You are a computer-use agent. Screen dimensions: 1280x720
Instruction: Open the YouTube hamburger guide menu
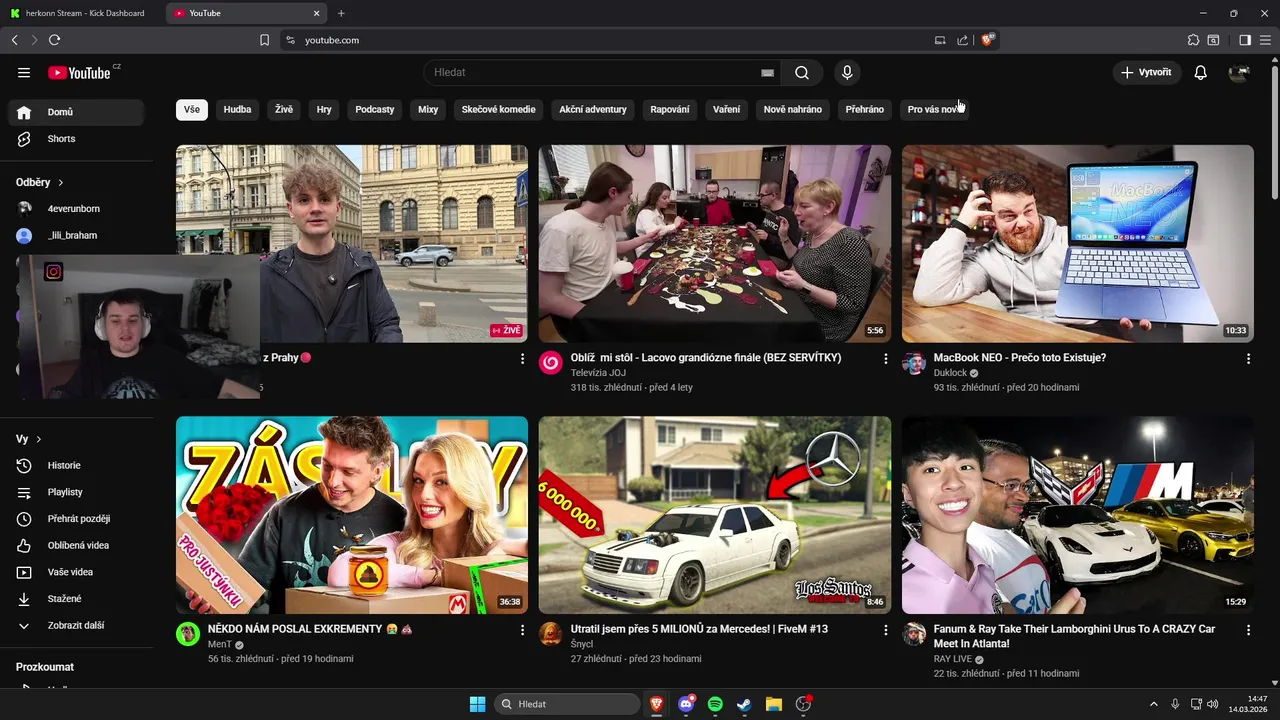click(x=24, y=72)
